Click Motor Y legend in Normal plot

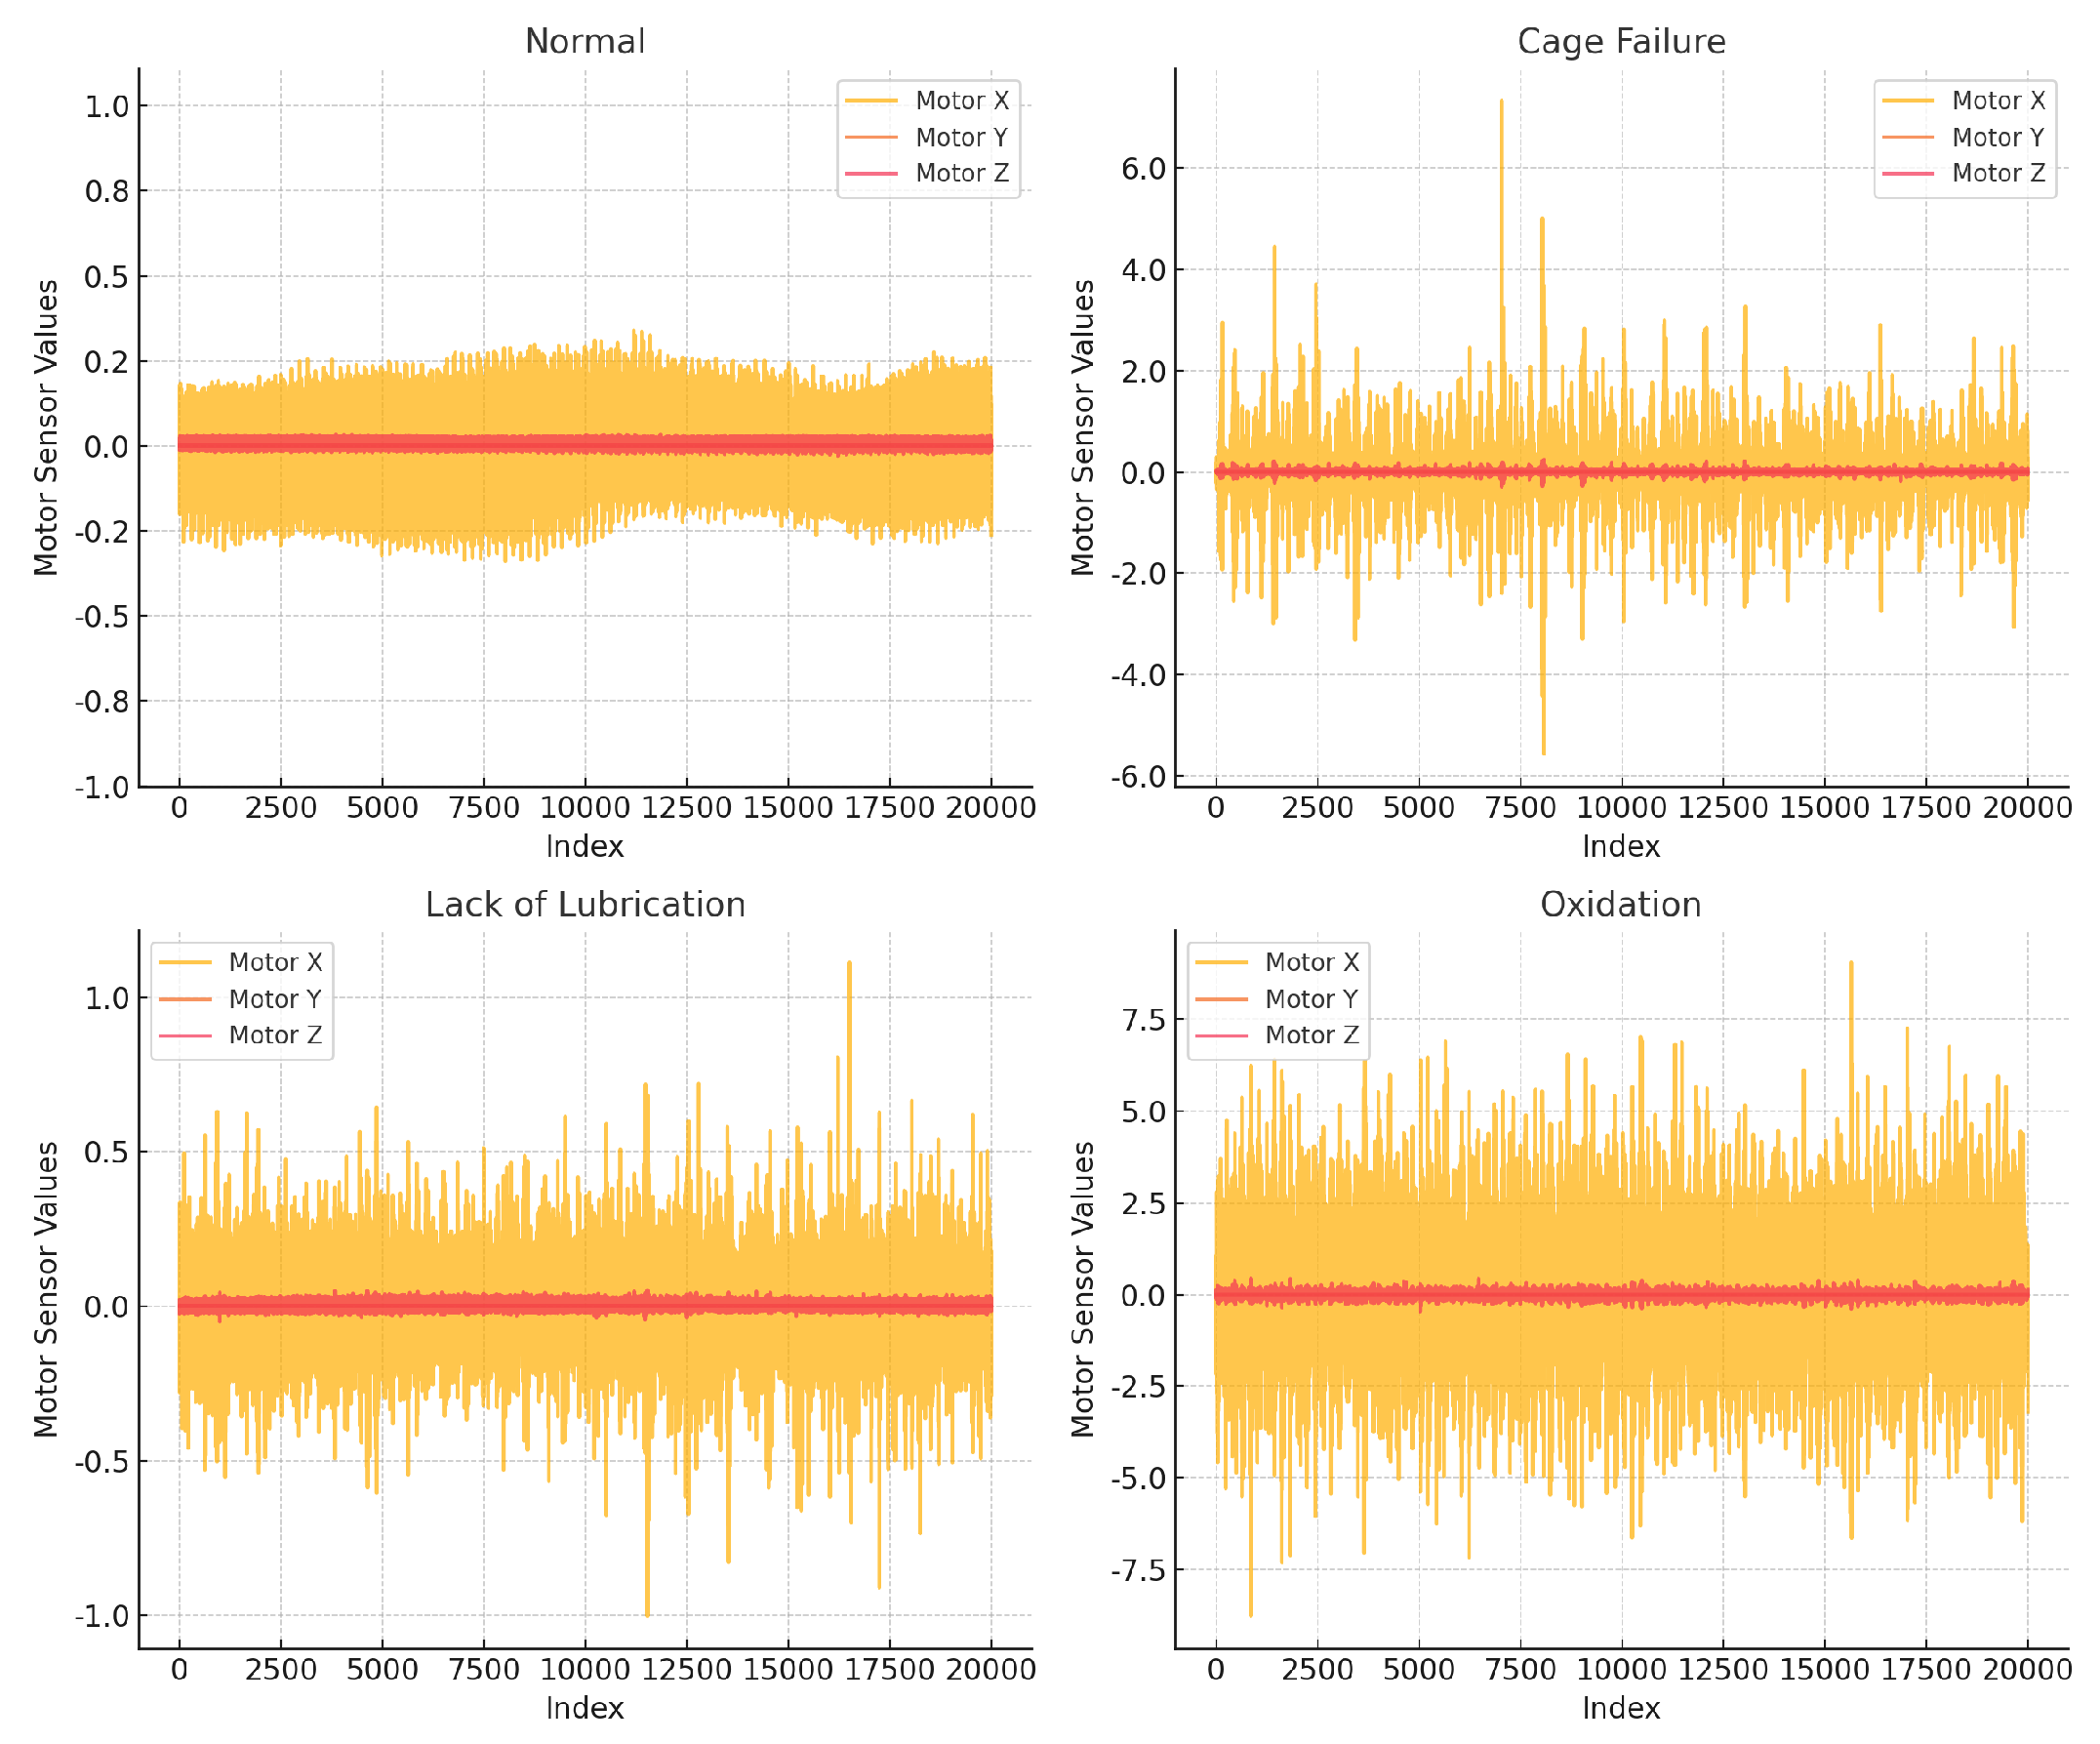[961, 137]
